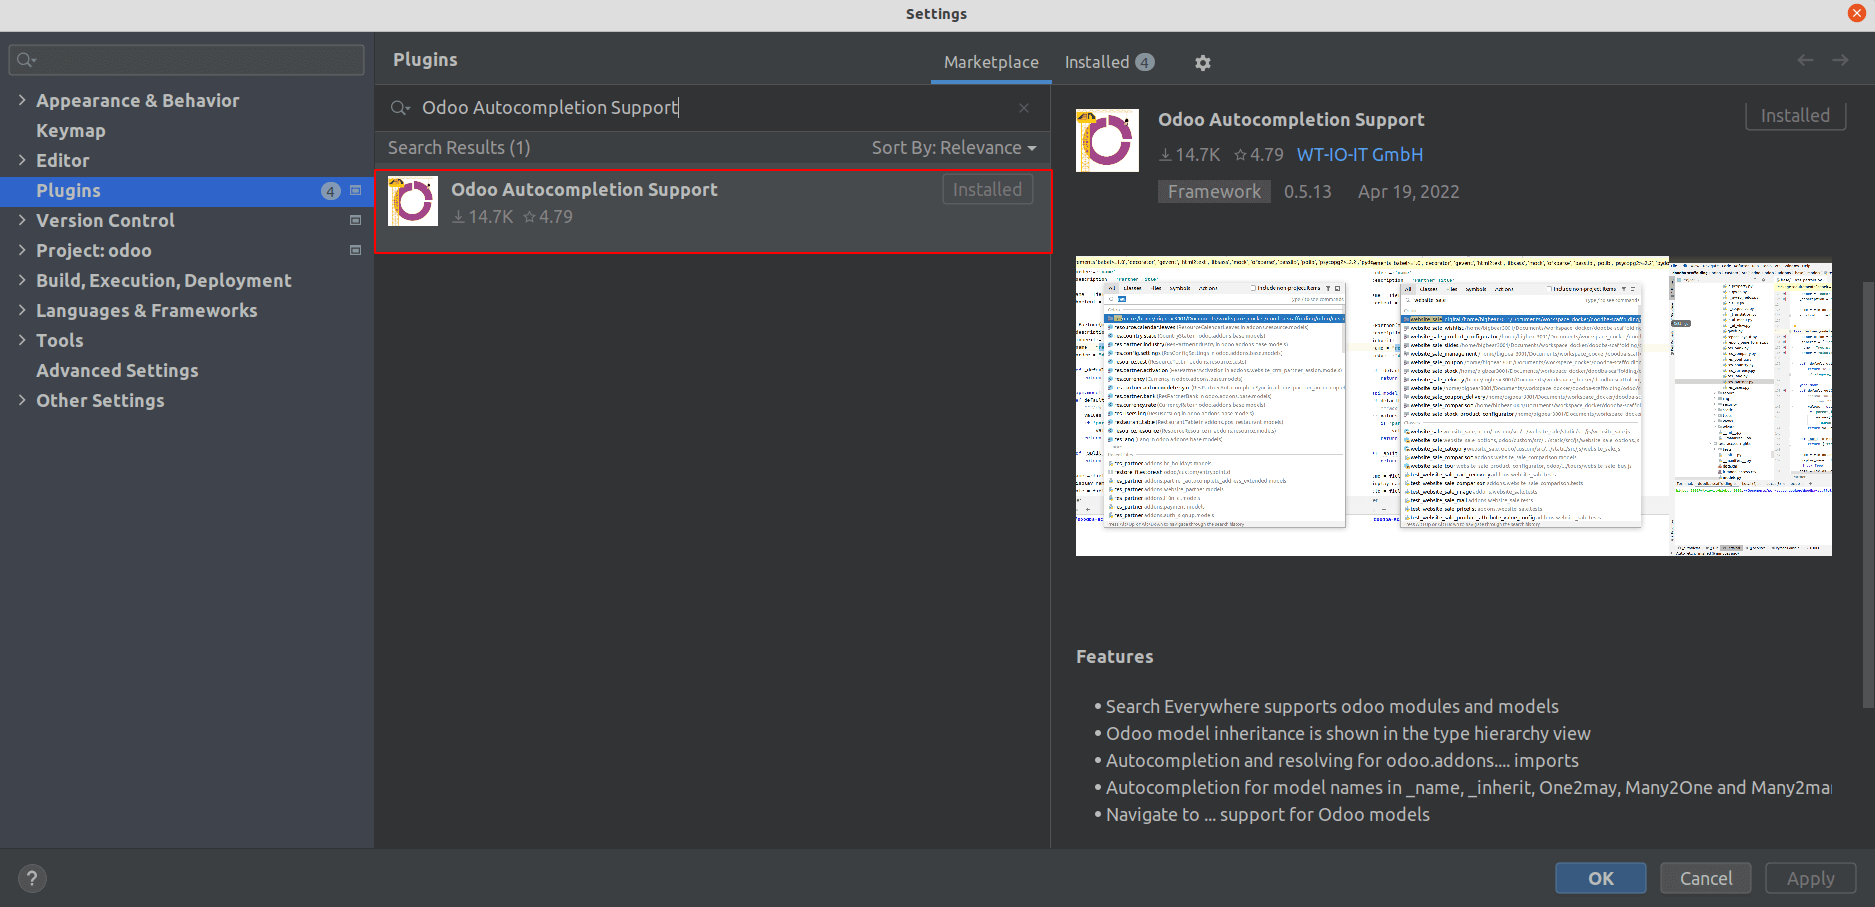Click the star rating 4.79 in details
The image size is (1875, 907).
pos(1259,155)
